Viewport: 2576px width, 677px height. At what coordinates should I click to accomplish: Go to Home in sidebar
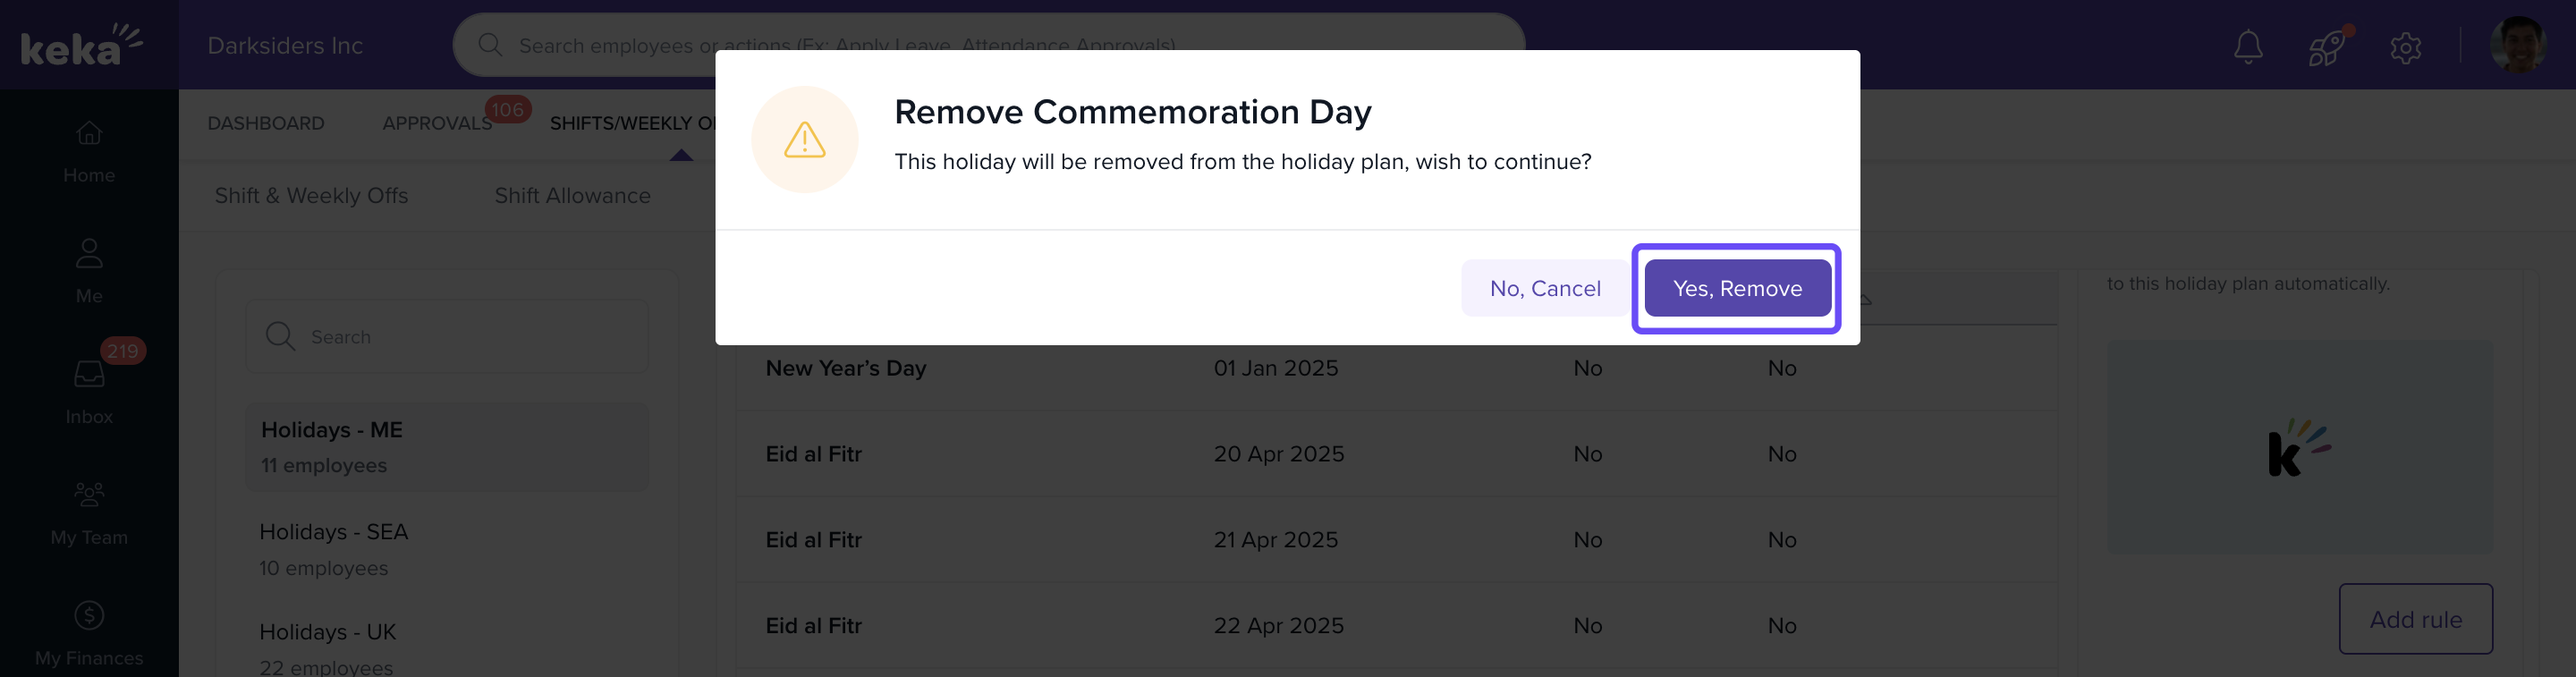click(89, 152)
